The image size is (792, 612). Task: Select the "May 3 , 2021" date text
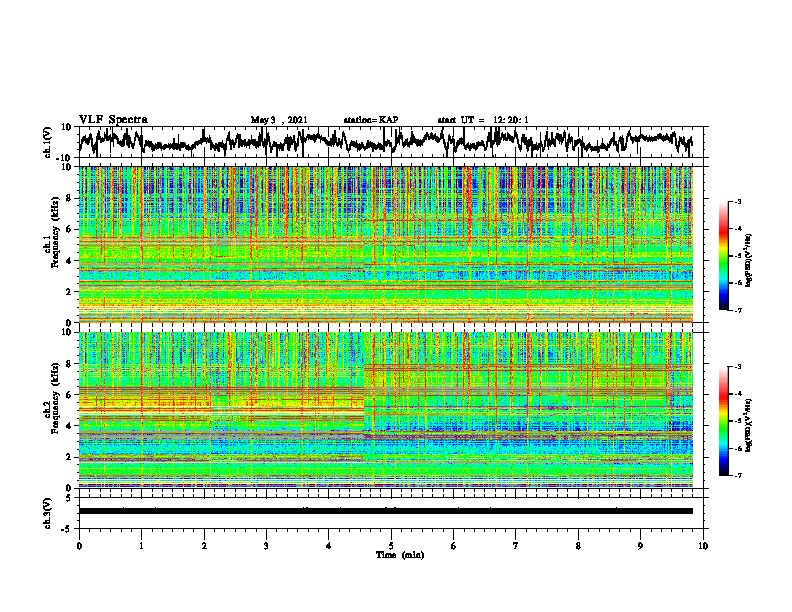point(279,120)
